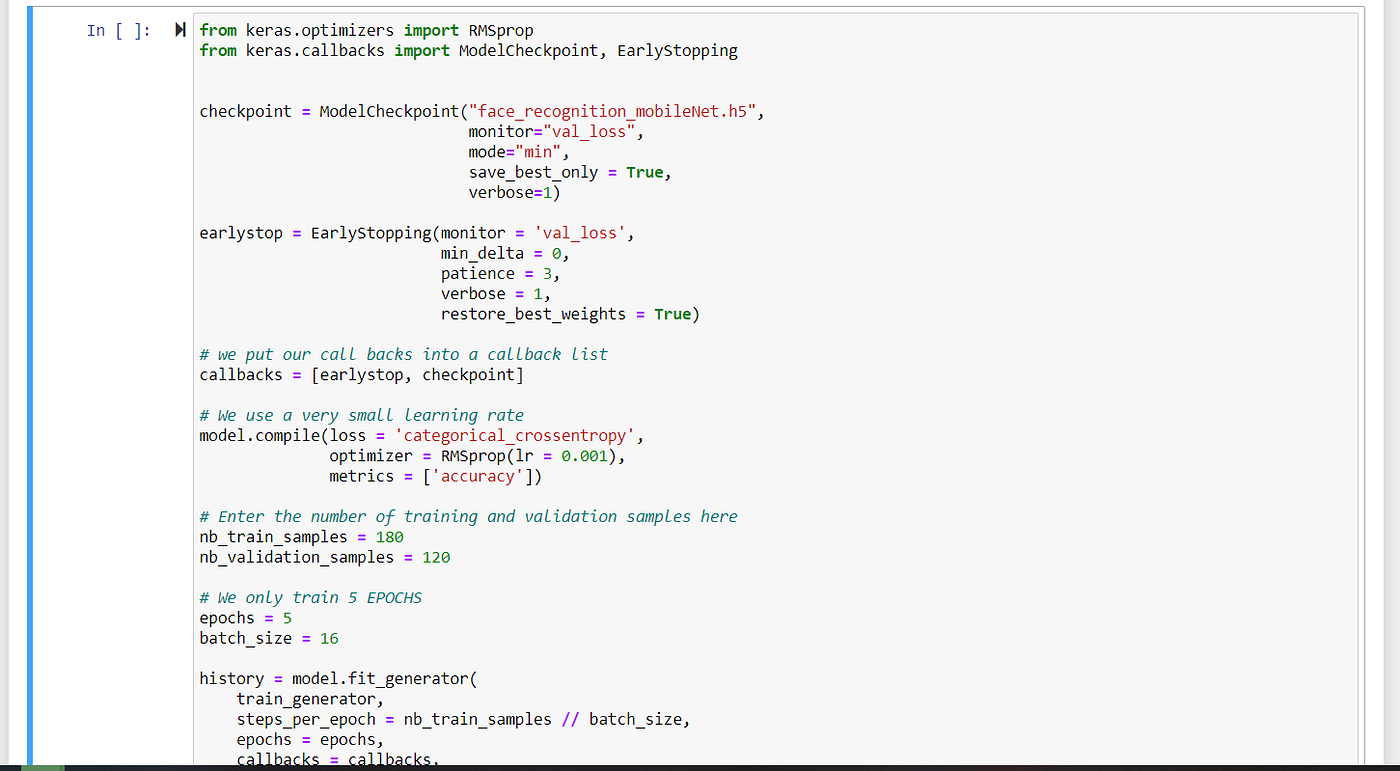The width and height of the screenshot is (1400, 771).
Task: Click the nb_train_samples value 180
Action: [389, 537]
